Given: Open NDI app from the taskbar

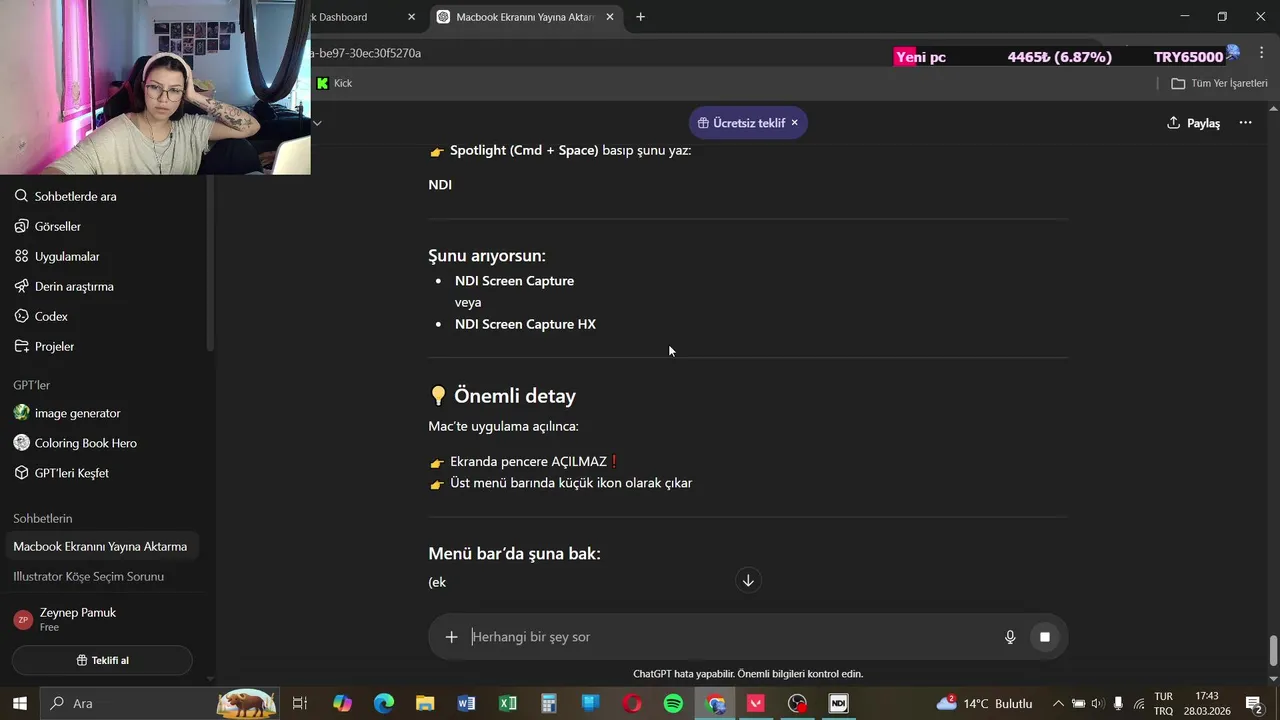Looking at the screenshot, I should (x=838, y=703).
